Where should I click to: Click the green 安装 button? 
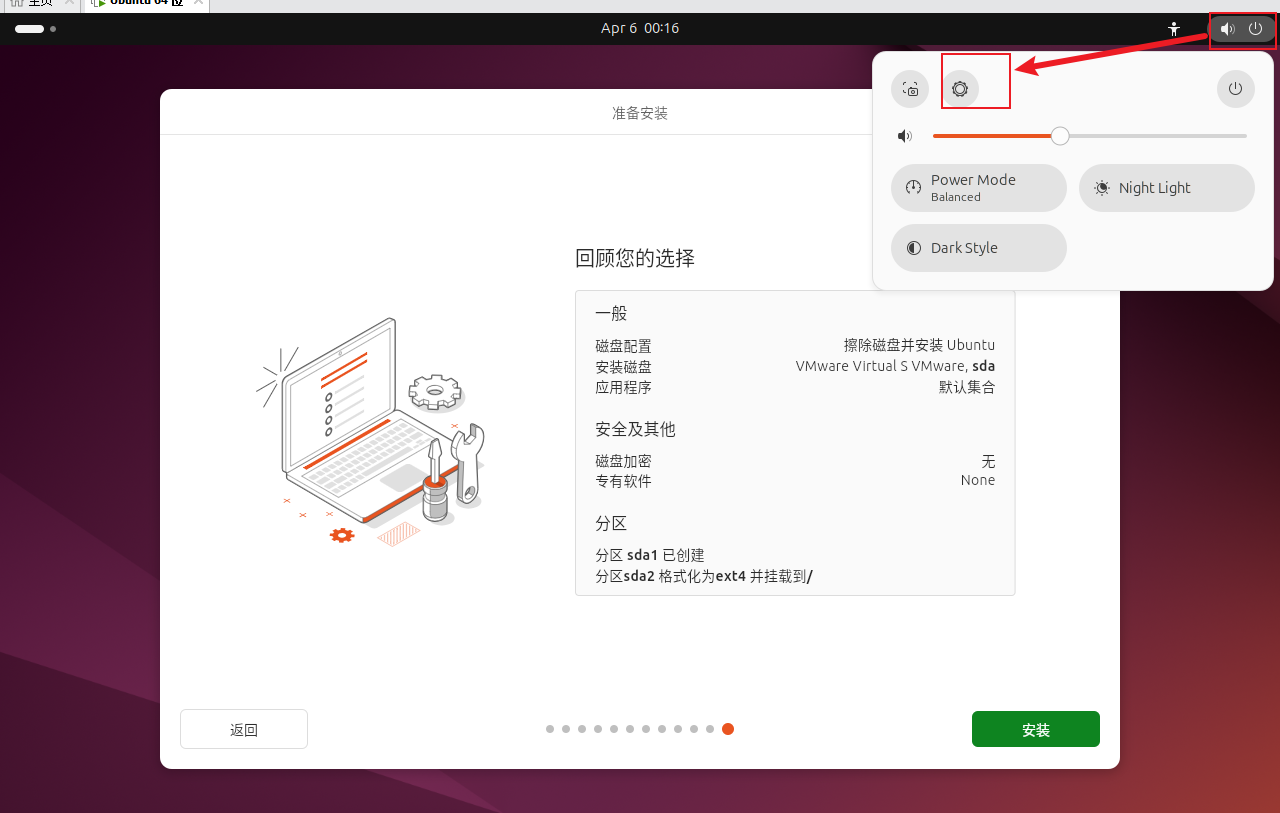(x=1036, y=729)
